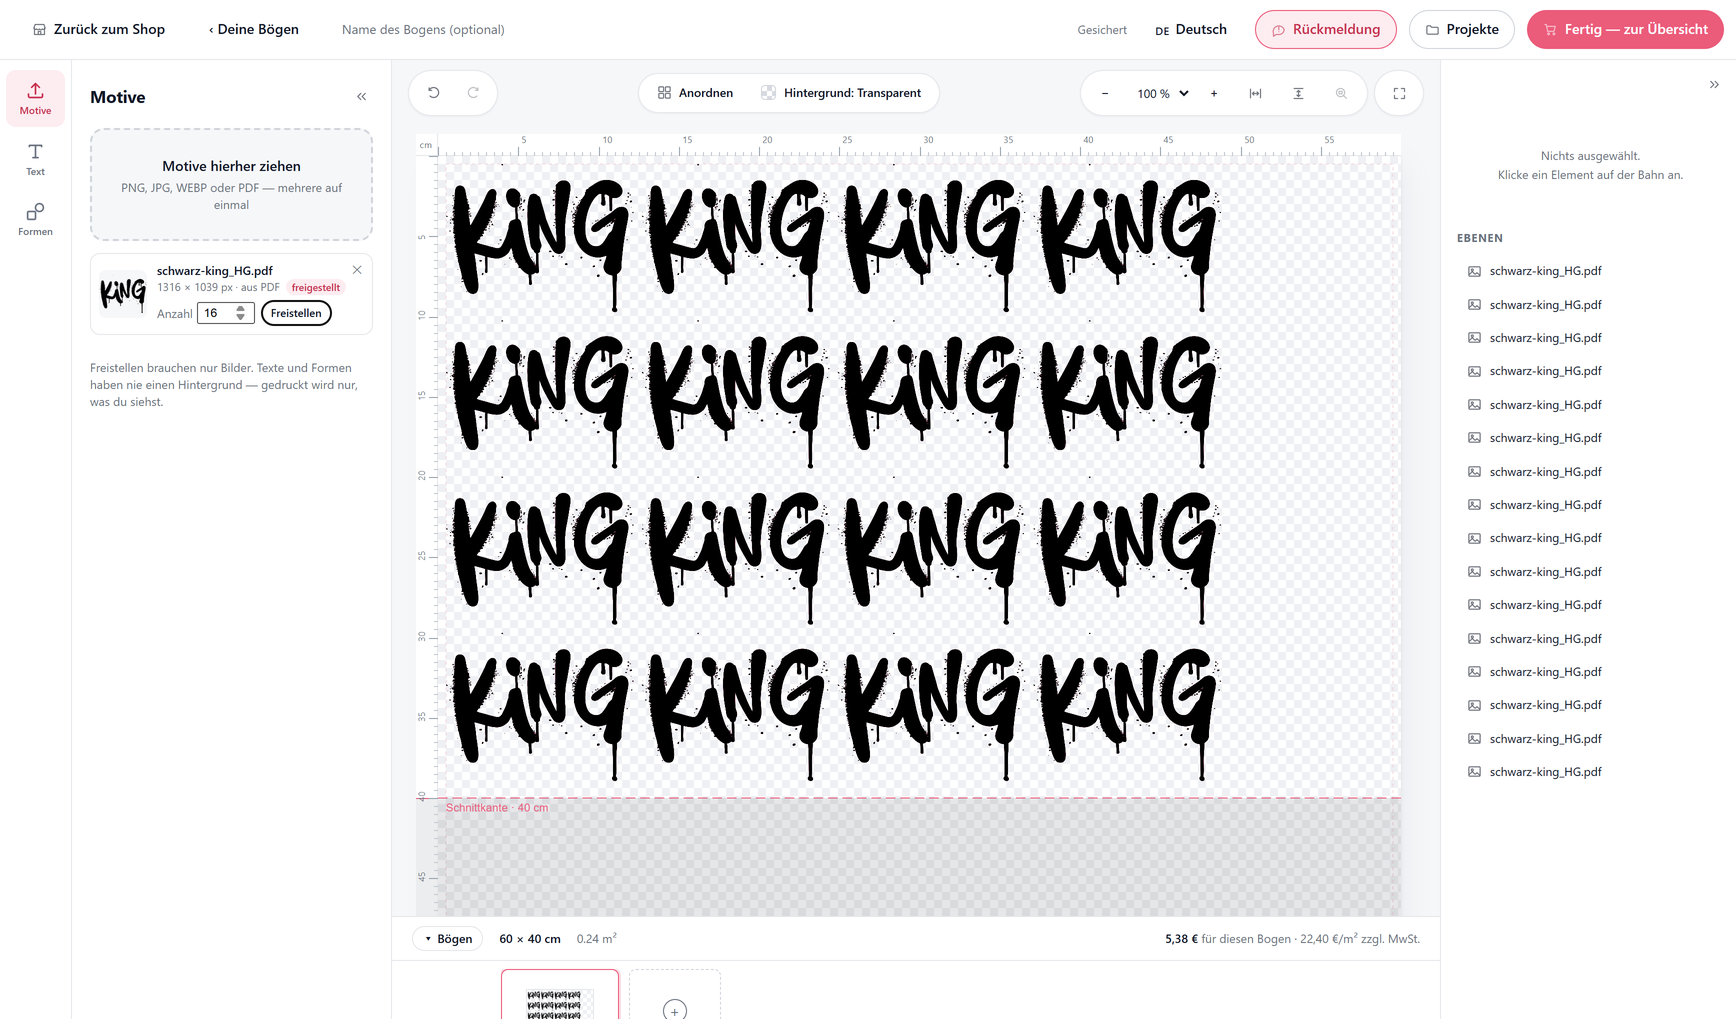Click the Anordnen button
Viewport: 1736px width, 1019px height.
point(695,93)
